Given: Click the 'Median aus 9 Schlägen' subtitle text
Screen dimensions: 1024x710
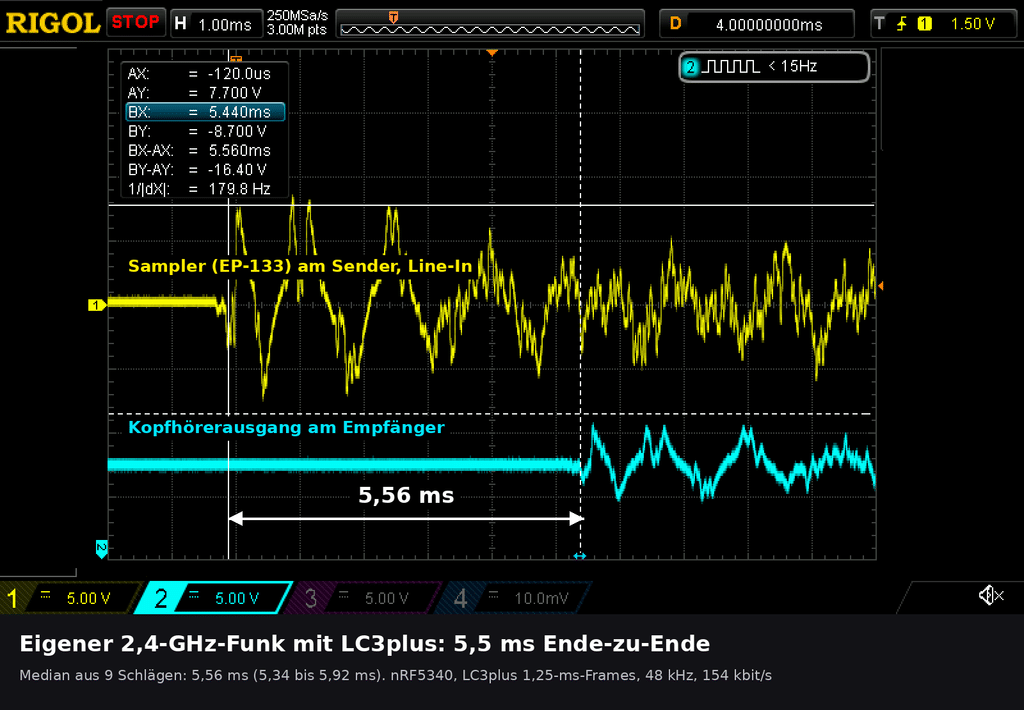Looking at the screenshot, I should tap(102, 675).
